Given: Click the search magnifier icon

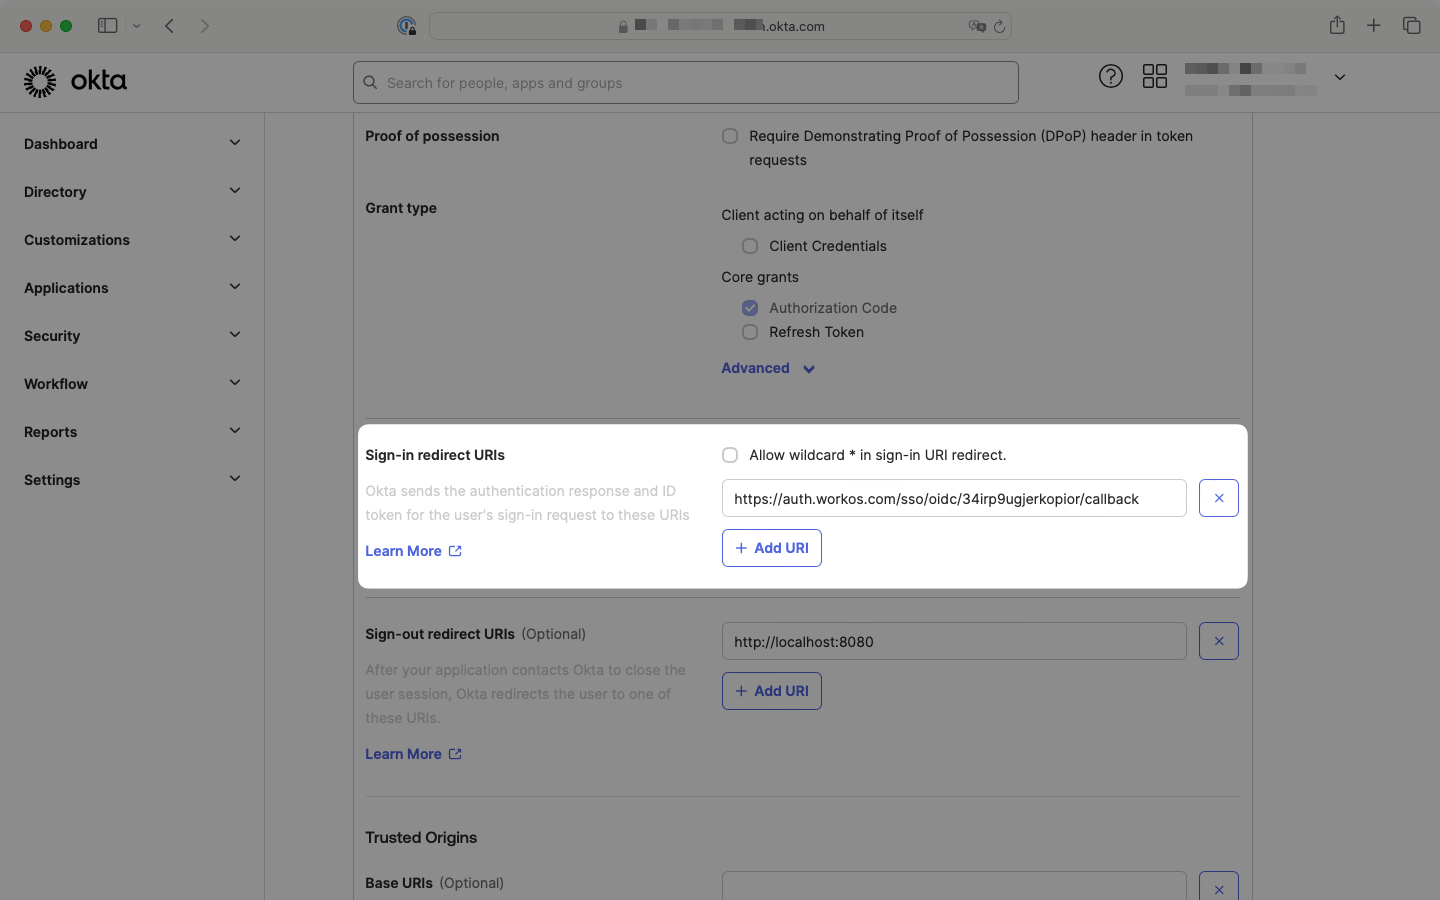Looking at the screenshot, I should coord(370,82).
